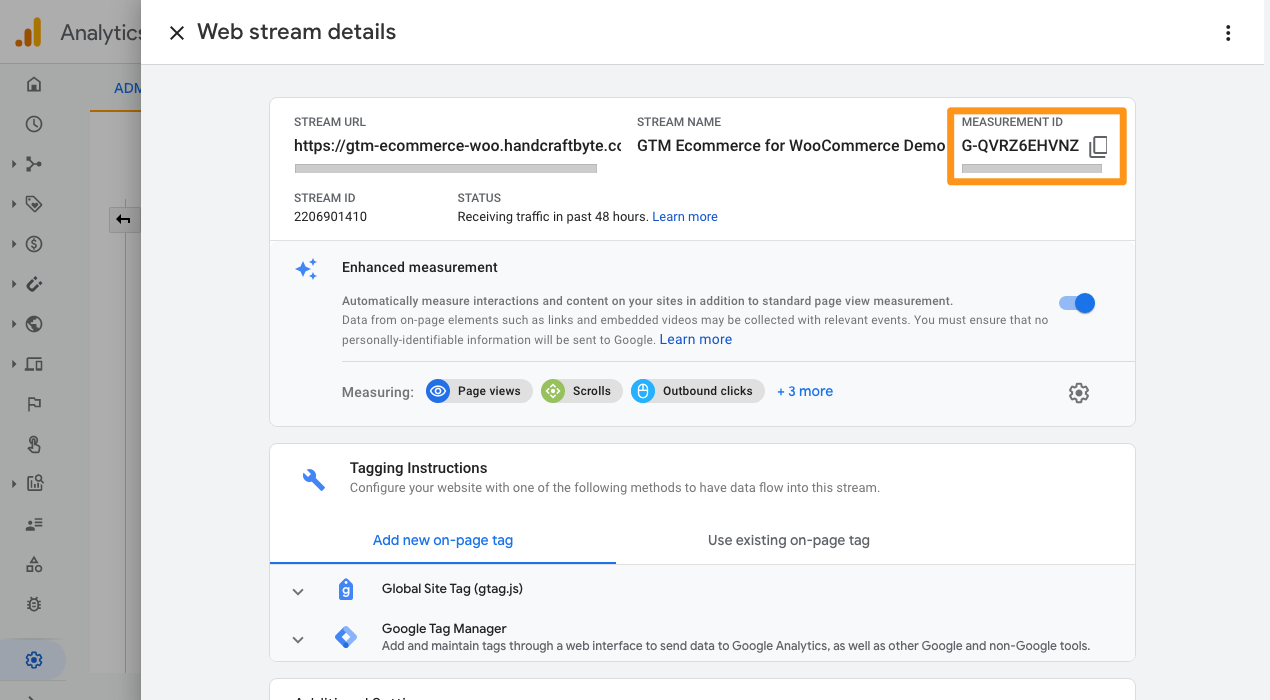Click the stream URL text
The image size is (1270, 700).
coord(458,146)
